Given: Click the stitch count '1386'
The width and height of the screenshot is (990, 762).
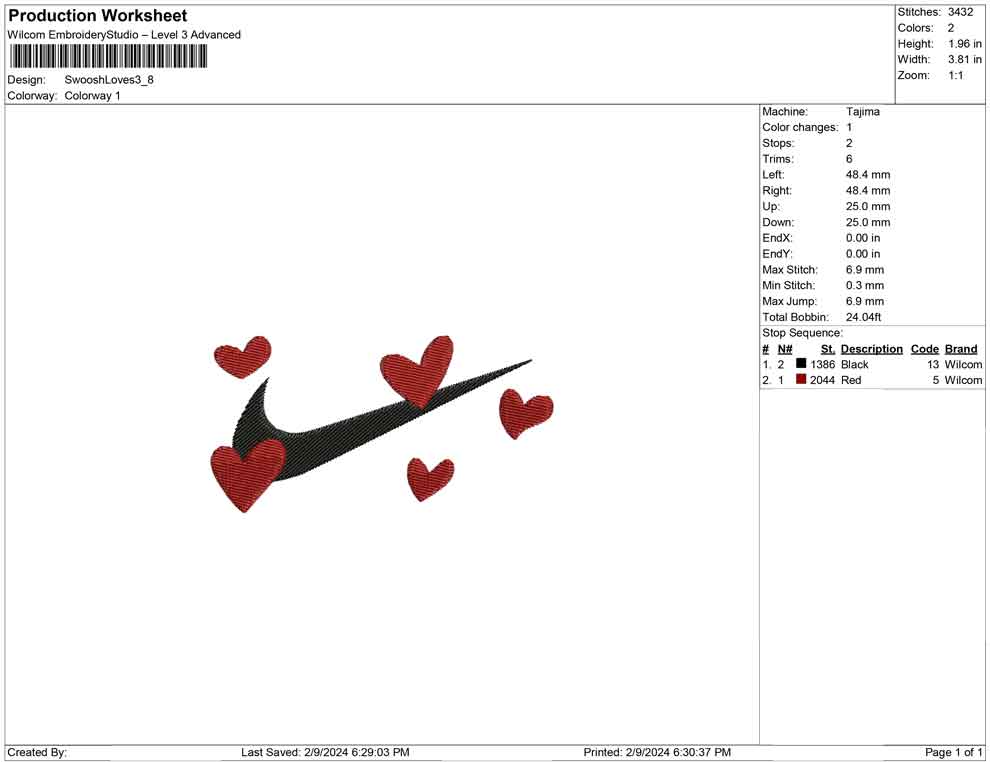Looking at the screenshot, I should tap(822, 364).
